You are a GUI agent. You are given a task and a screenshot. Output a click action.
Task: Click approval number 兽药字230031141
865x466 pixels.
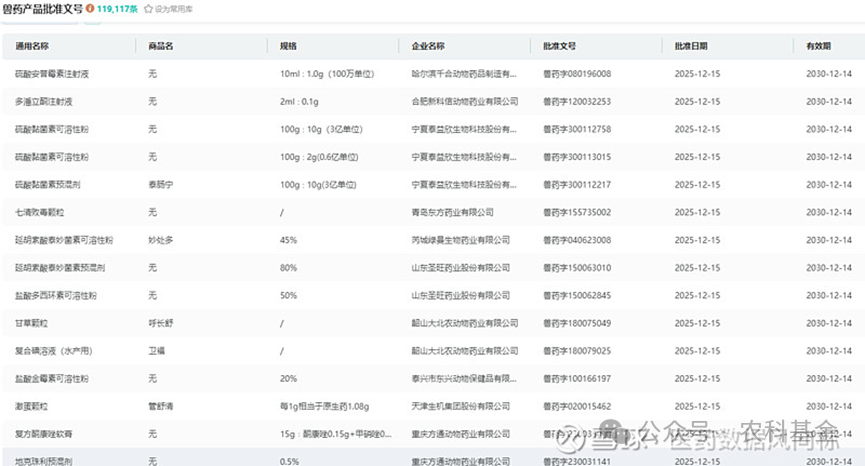click(577, 461)
